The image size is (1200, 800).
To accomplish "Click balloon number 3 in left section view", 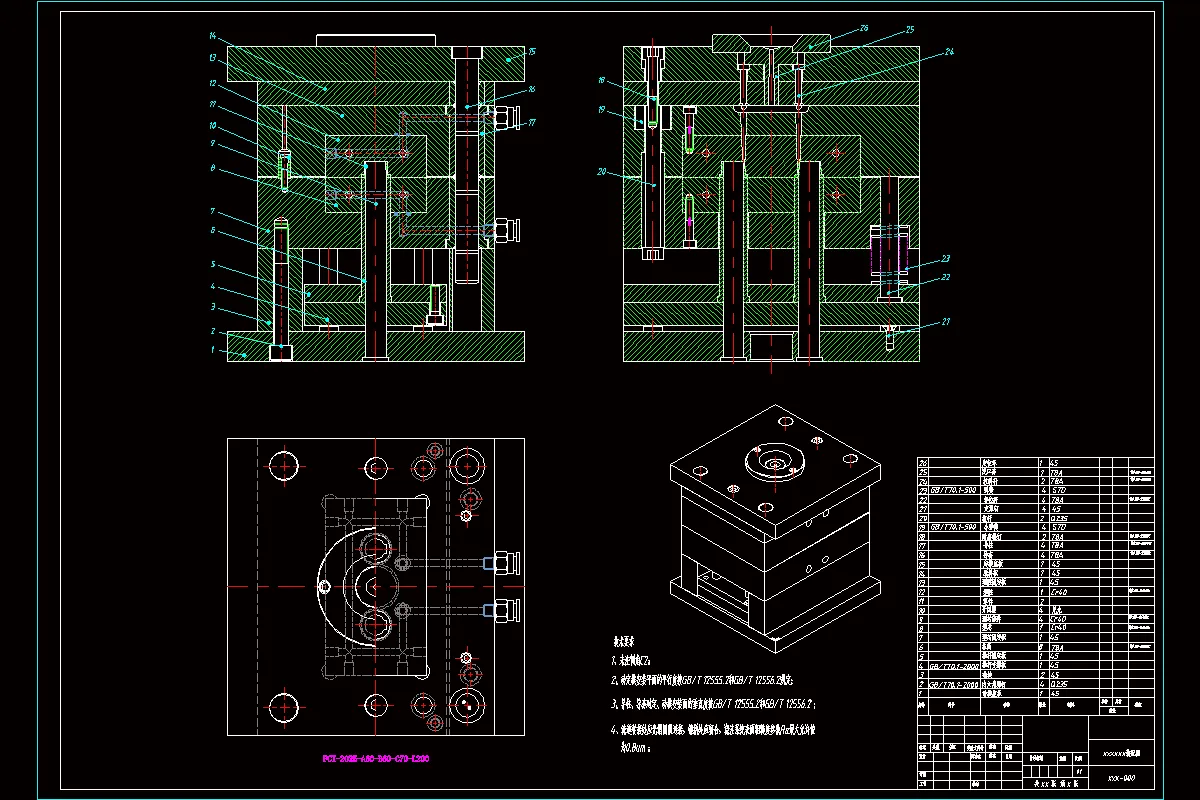I will [212, 308].
